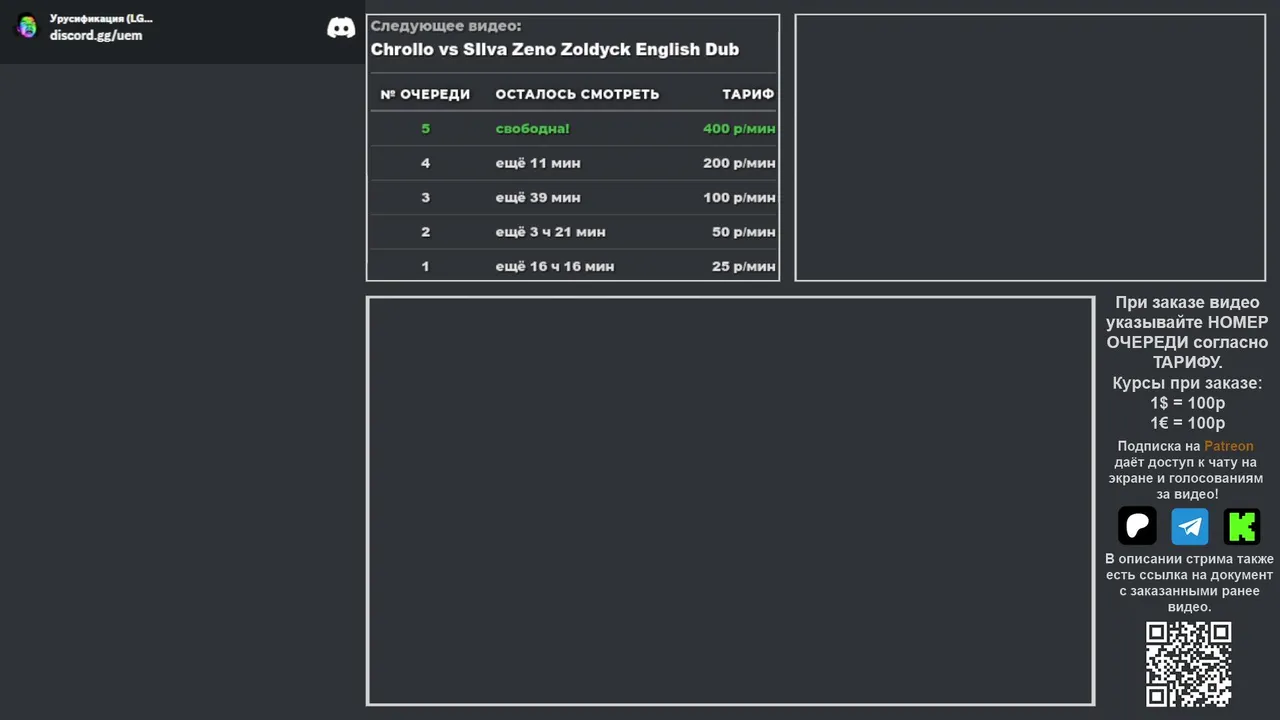1280x720 pixels.
Task: Click the ТАРИФ column header
Action: (748, 94)
